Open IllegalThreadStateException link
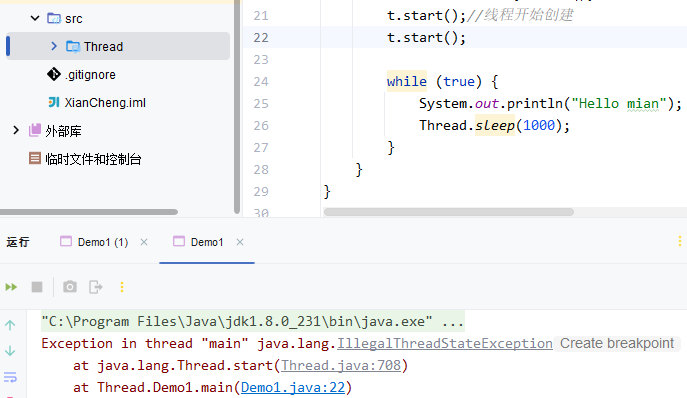Viewport: 687px width, 398px height. coord(445,343)
